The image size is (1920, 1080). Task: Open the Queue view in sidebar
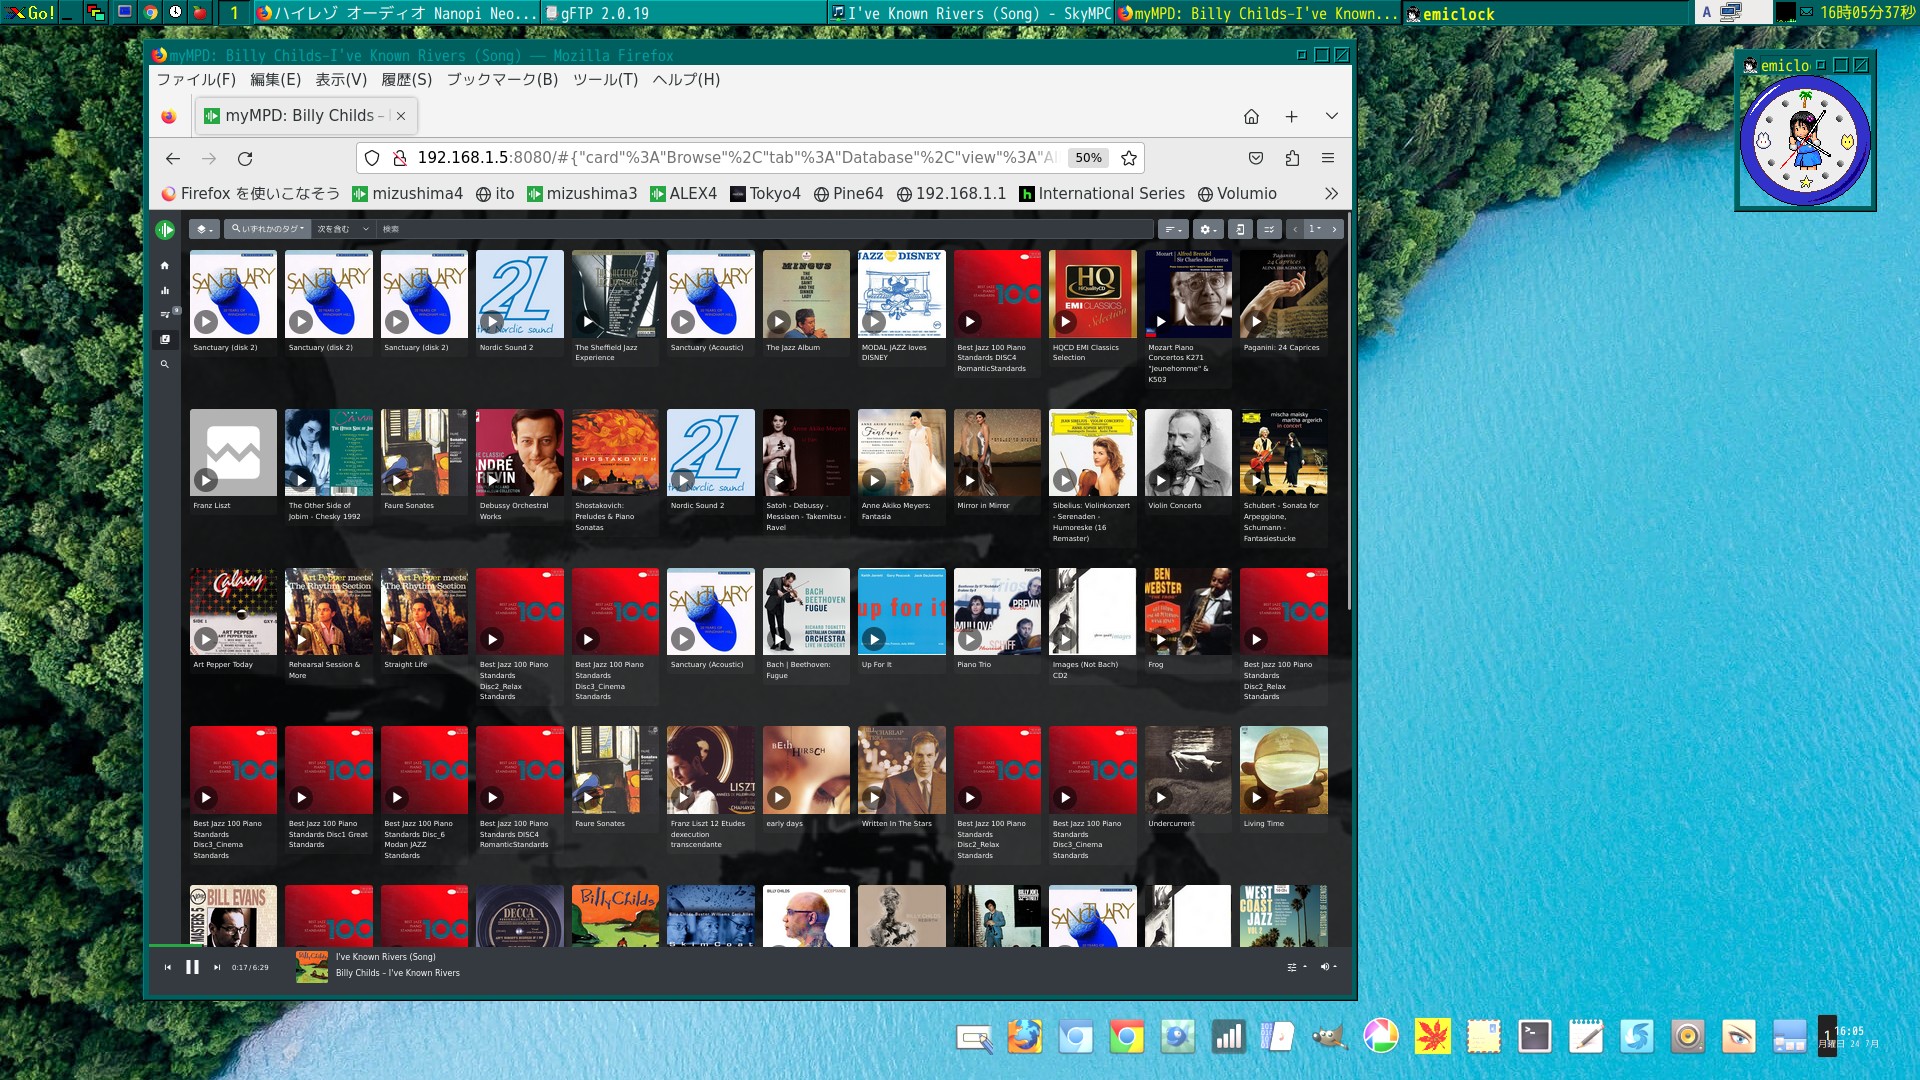(165, 315)
